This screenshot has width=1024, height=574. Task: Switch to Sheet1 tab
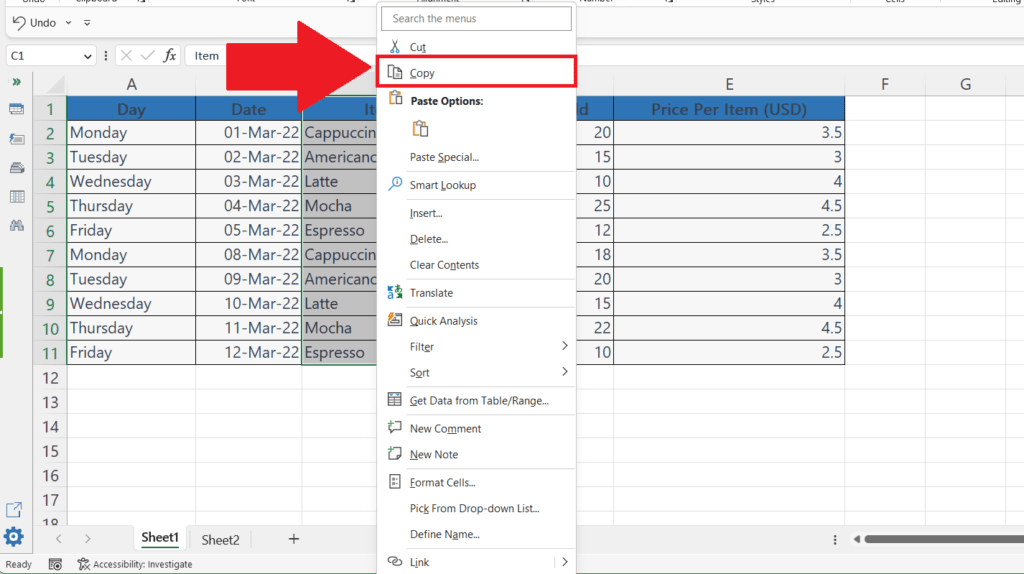pos(160,538)
